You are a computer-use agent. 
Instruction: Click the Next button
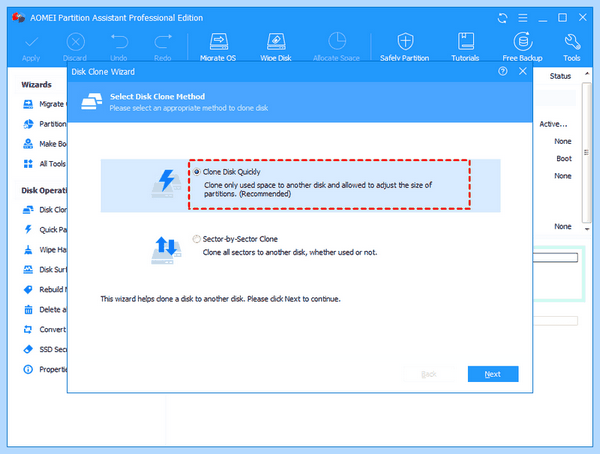tap(493, 374)
